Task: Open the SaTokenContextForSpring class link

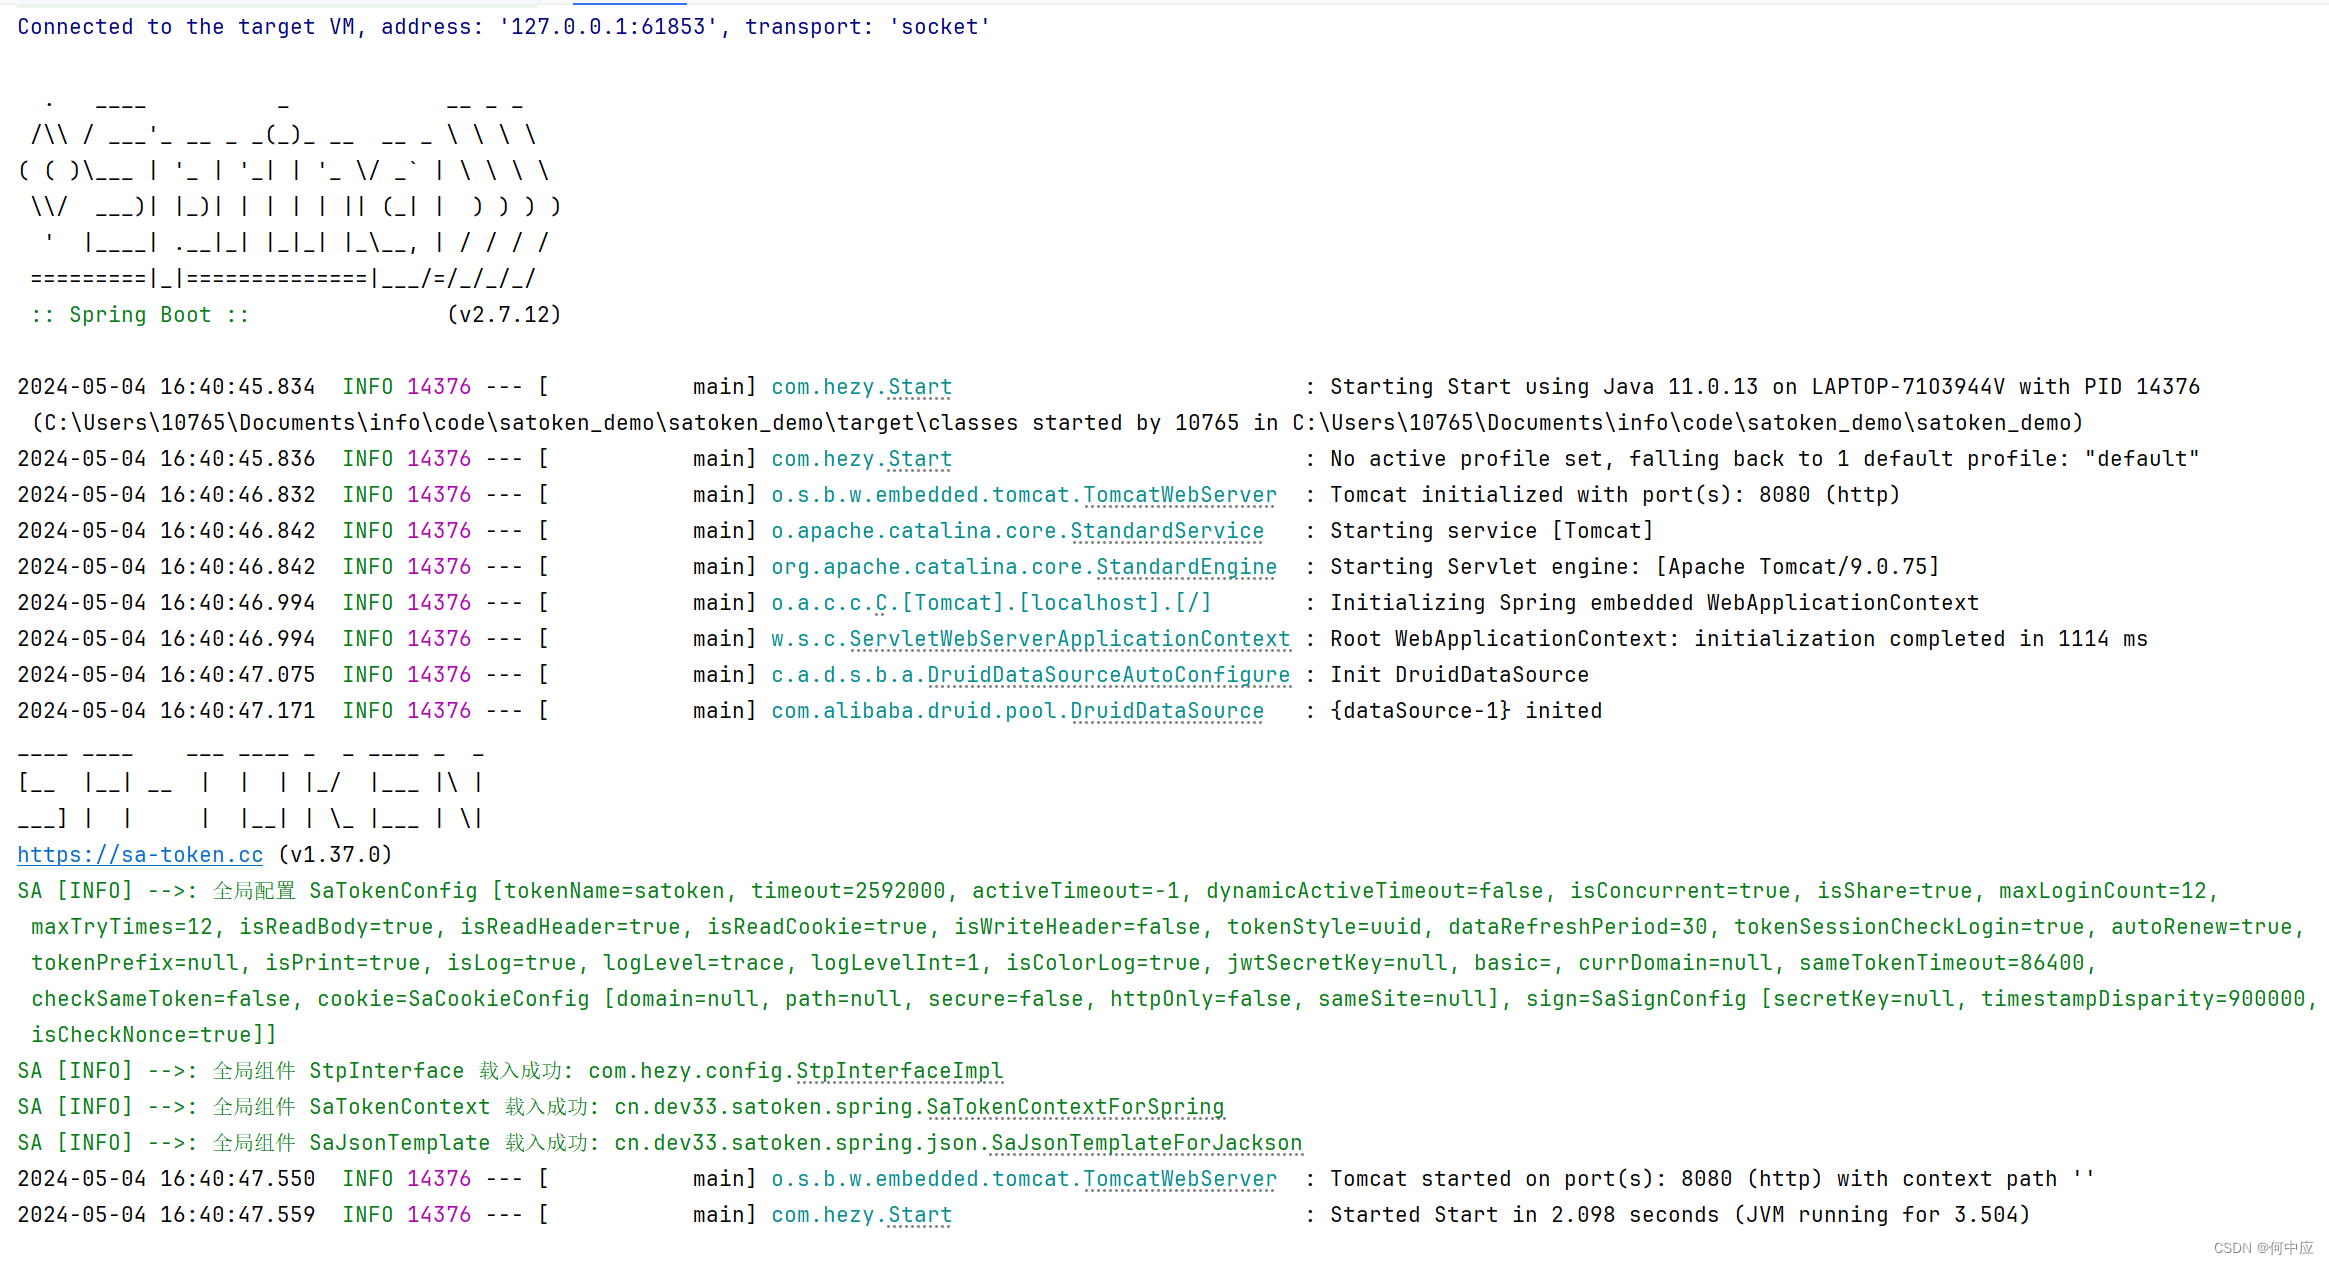Action: click(1075, 1106)
